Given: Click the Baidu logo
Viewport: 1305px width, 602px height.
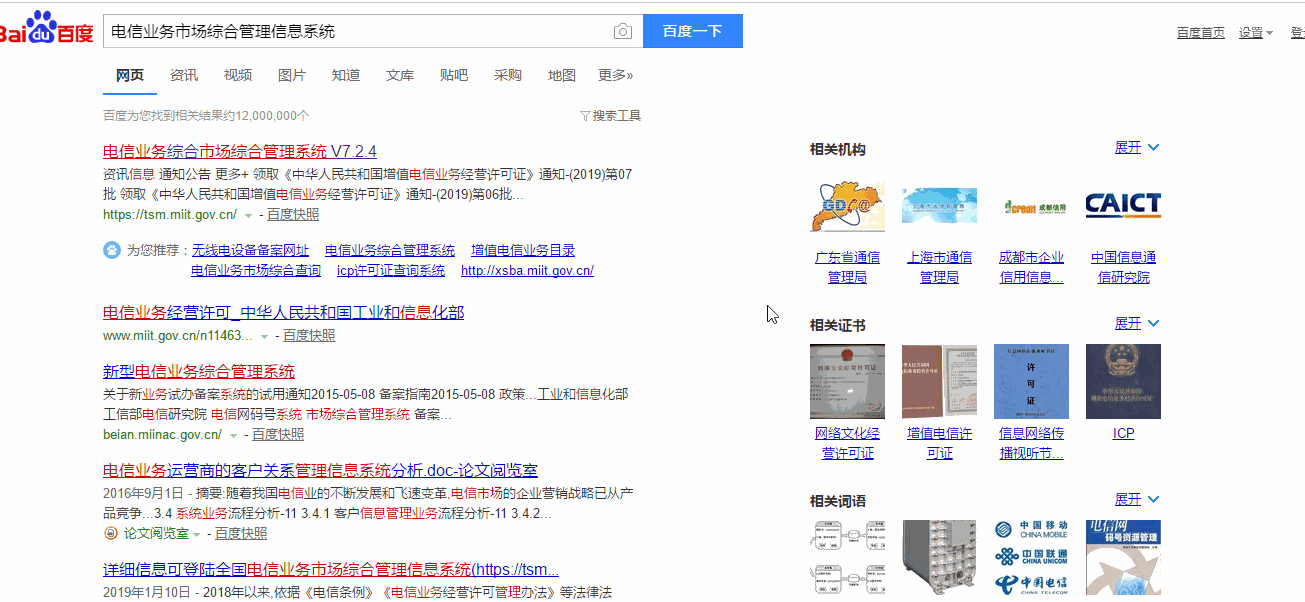Looking at the screenshot, I should point(46,29).
